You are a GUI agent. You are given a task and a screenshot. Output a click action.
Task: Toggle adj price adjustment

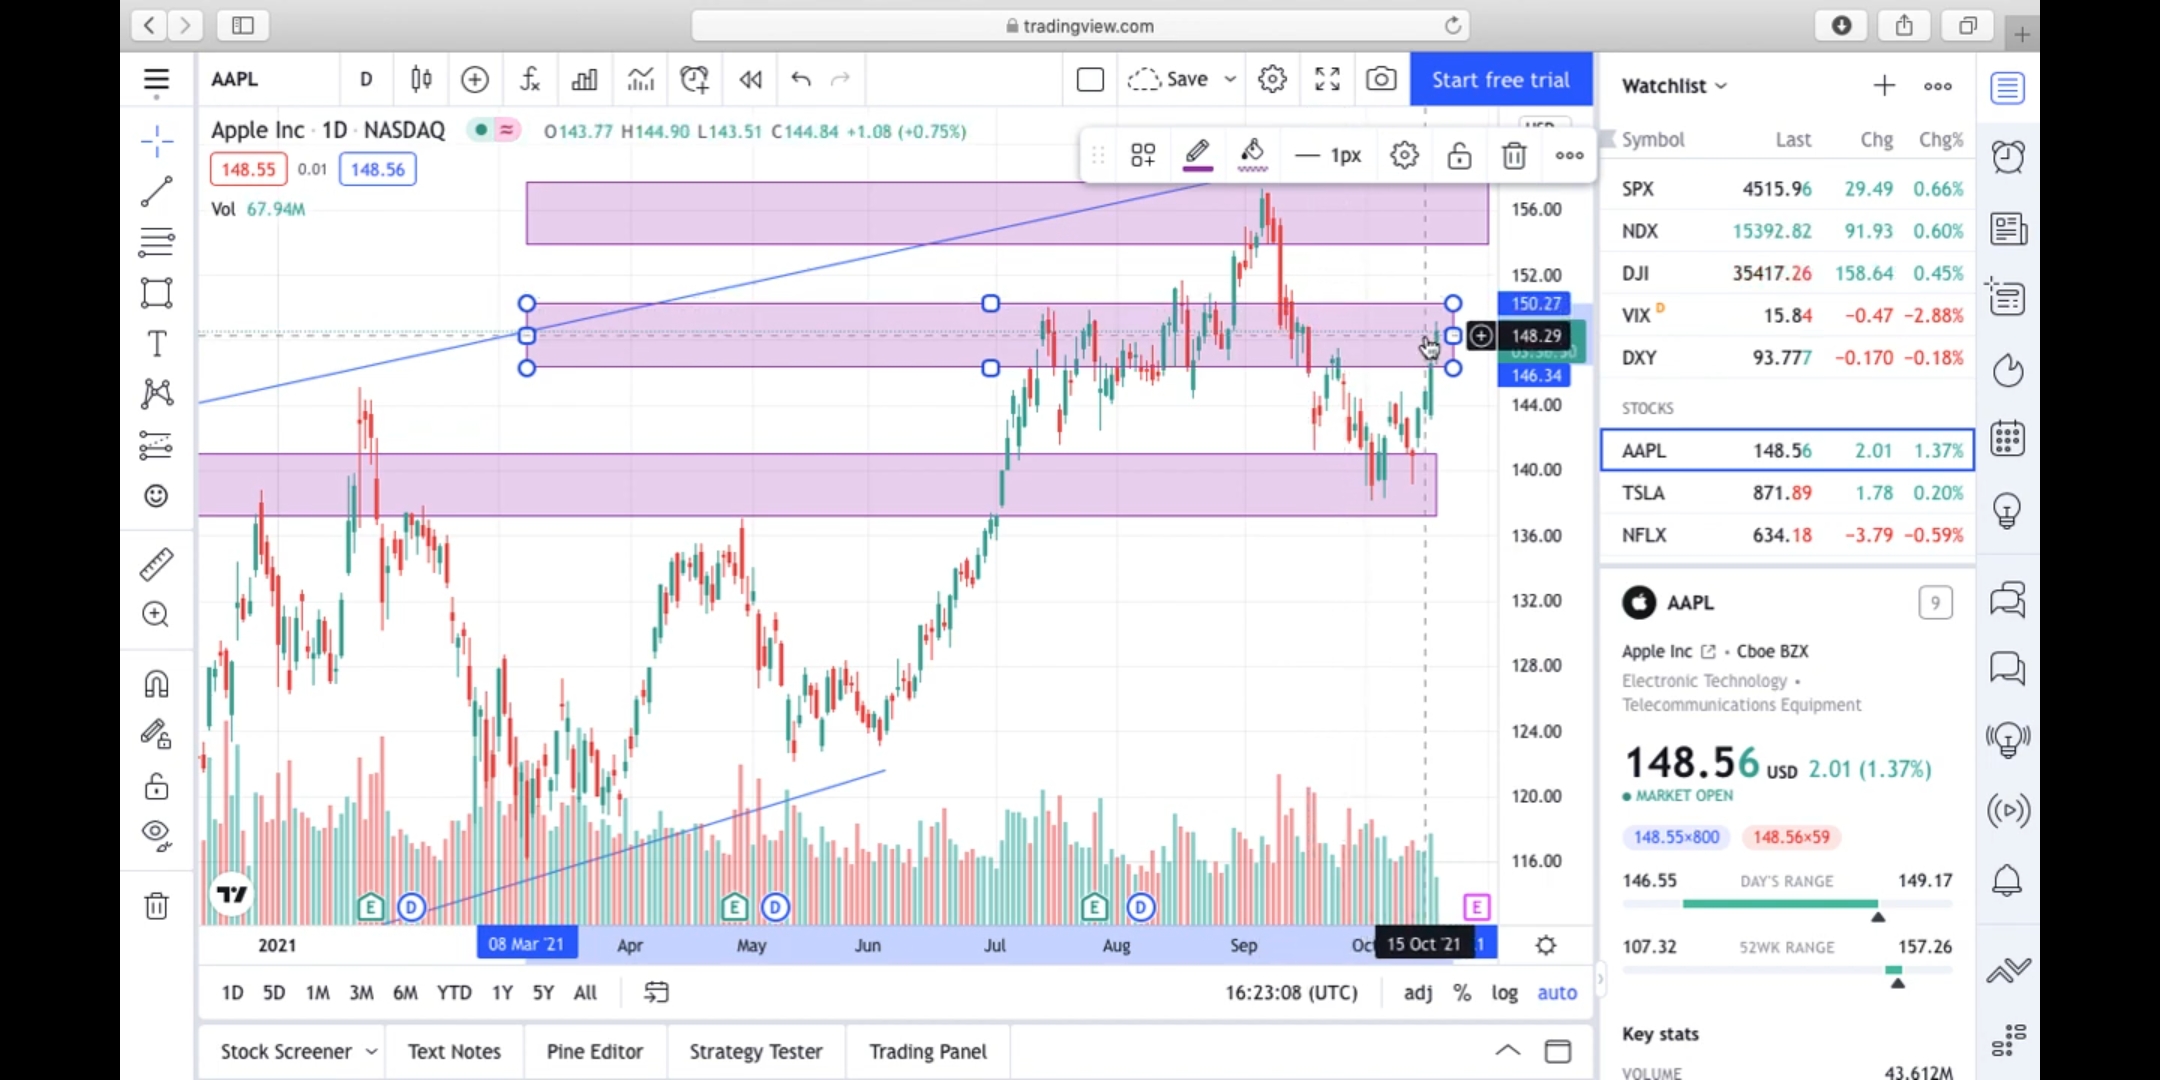tap(1418, 992)
